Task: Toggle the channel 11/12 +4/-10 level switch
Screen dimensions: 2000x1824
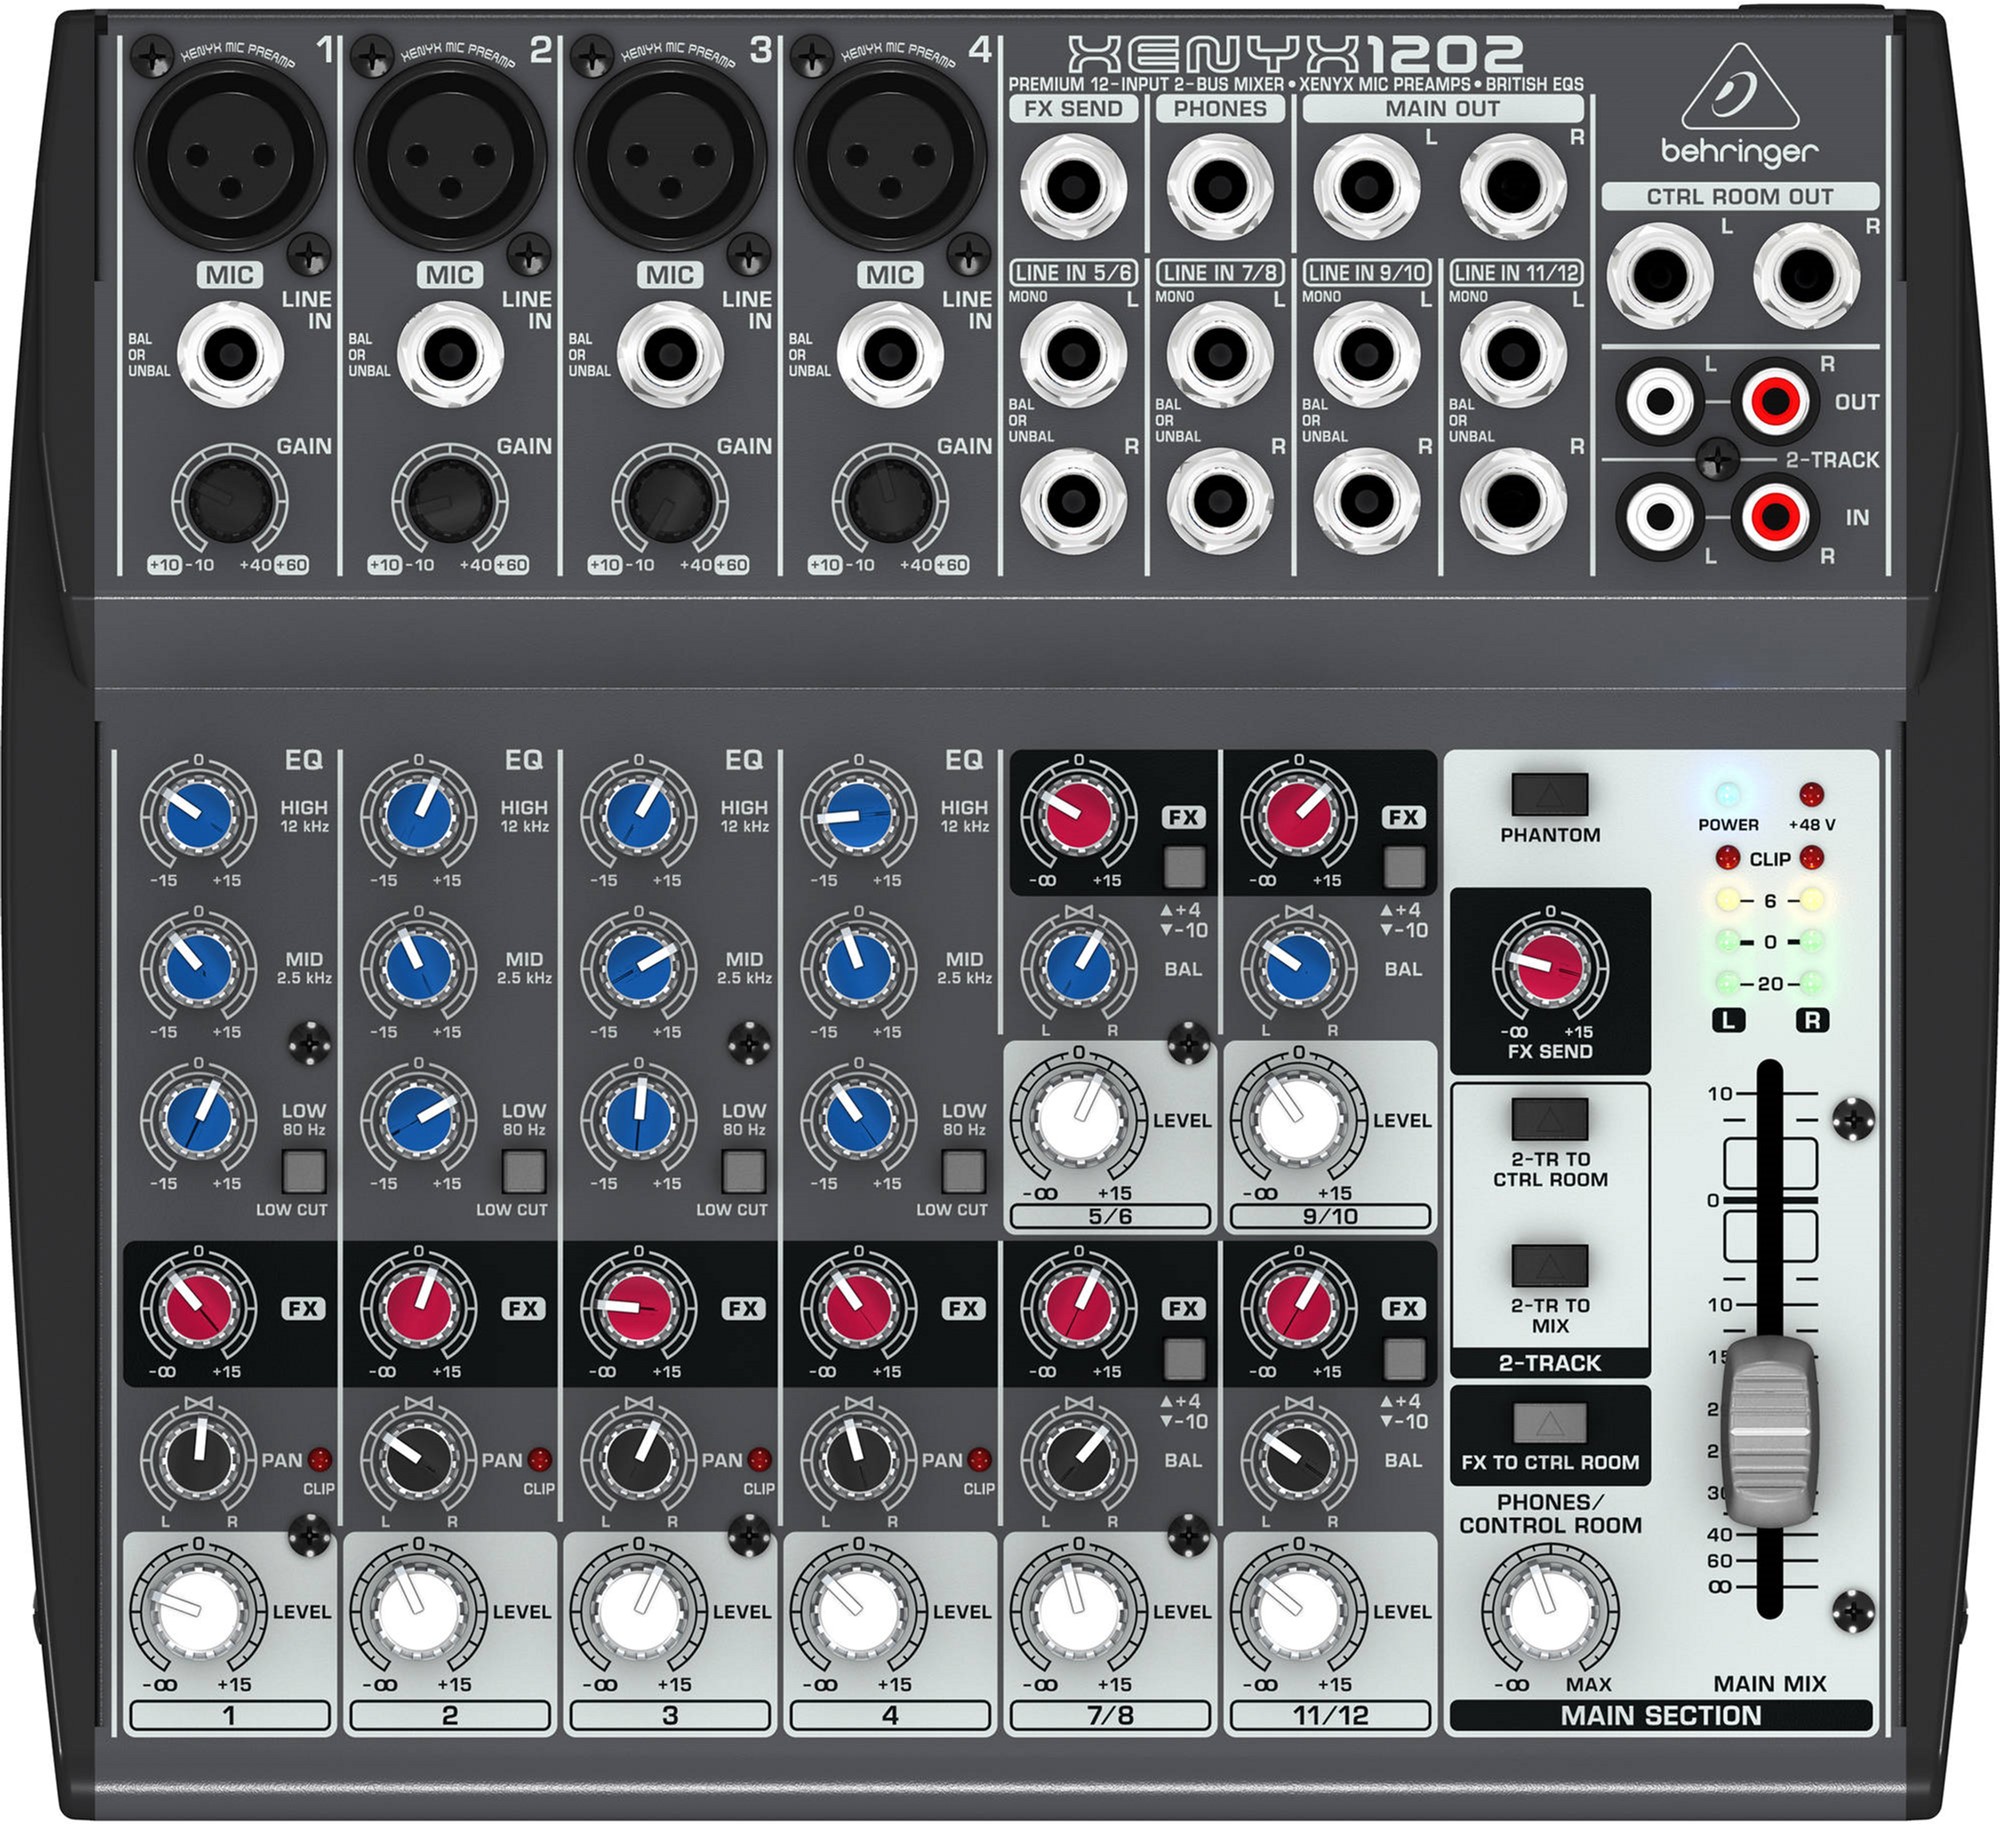Action: pos(1404,1358)
